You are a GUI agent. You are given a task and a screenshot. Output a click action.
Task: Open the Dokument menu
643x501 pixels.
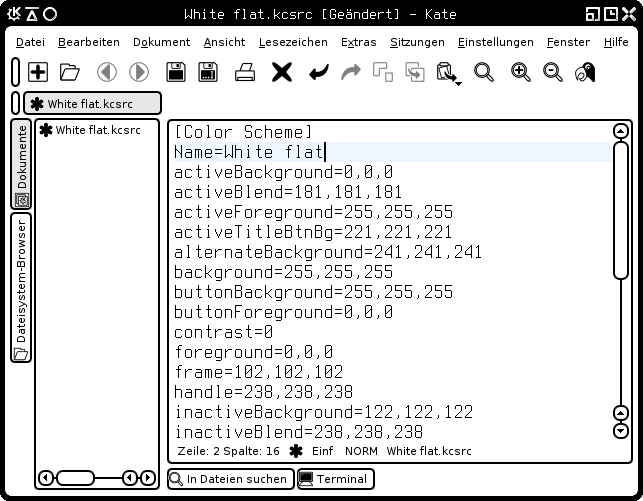(x=162, y=42)
